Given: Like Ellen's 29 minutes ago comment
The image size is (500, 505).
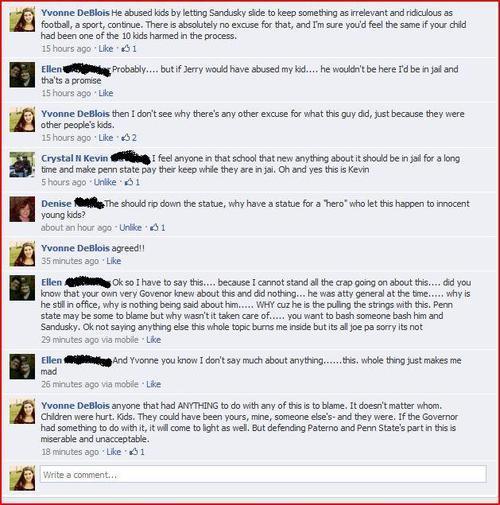Looking at the screenshot, I should click(154, 340).
